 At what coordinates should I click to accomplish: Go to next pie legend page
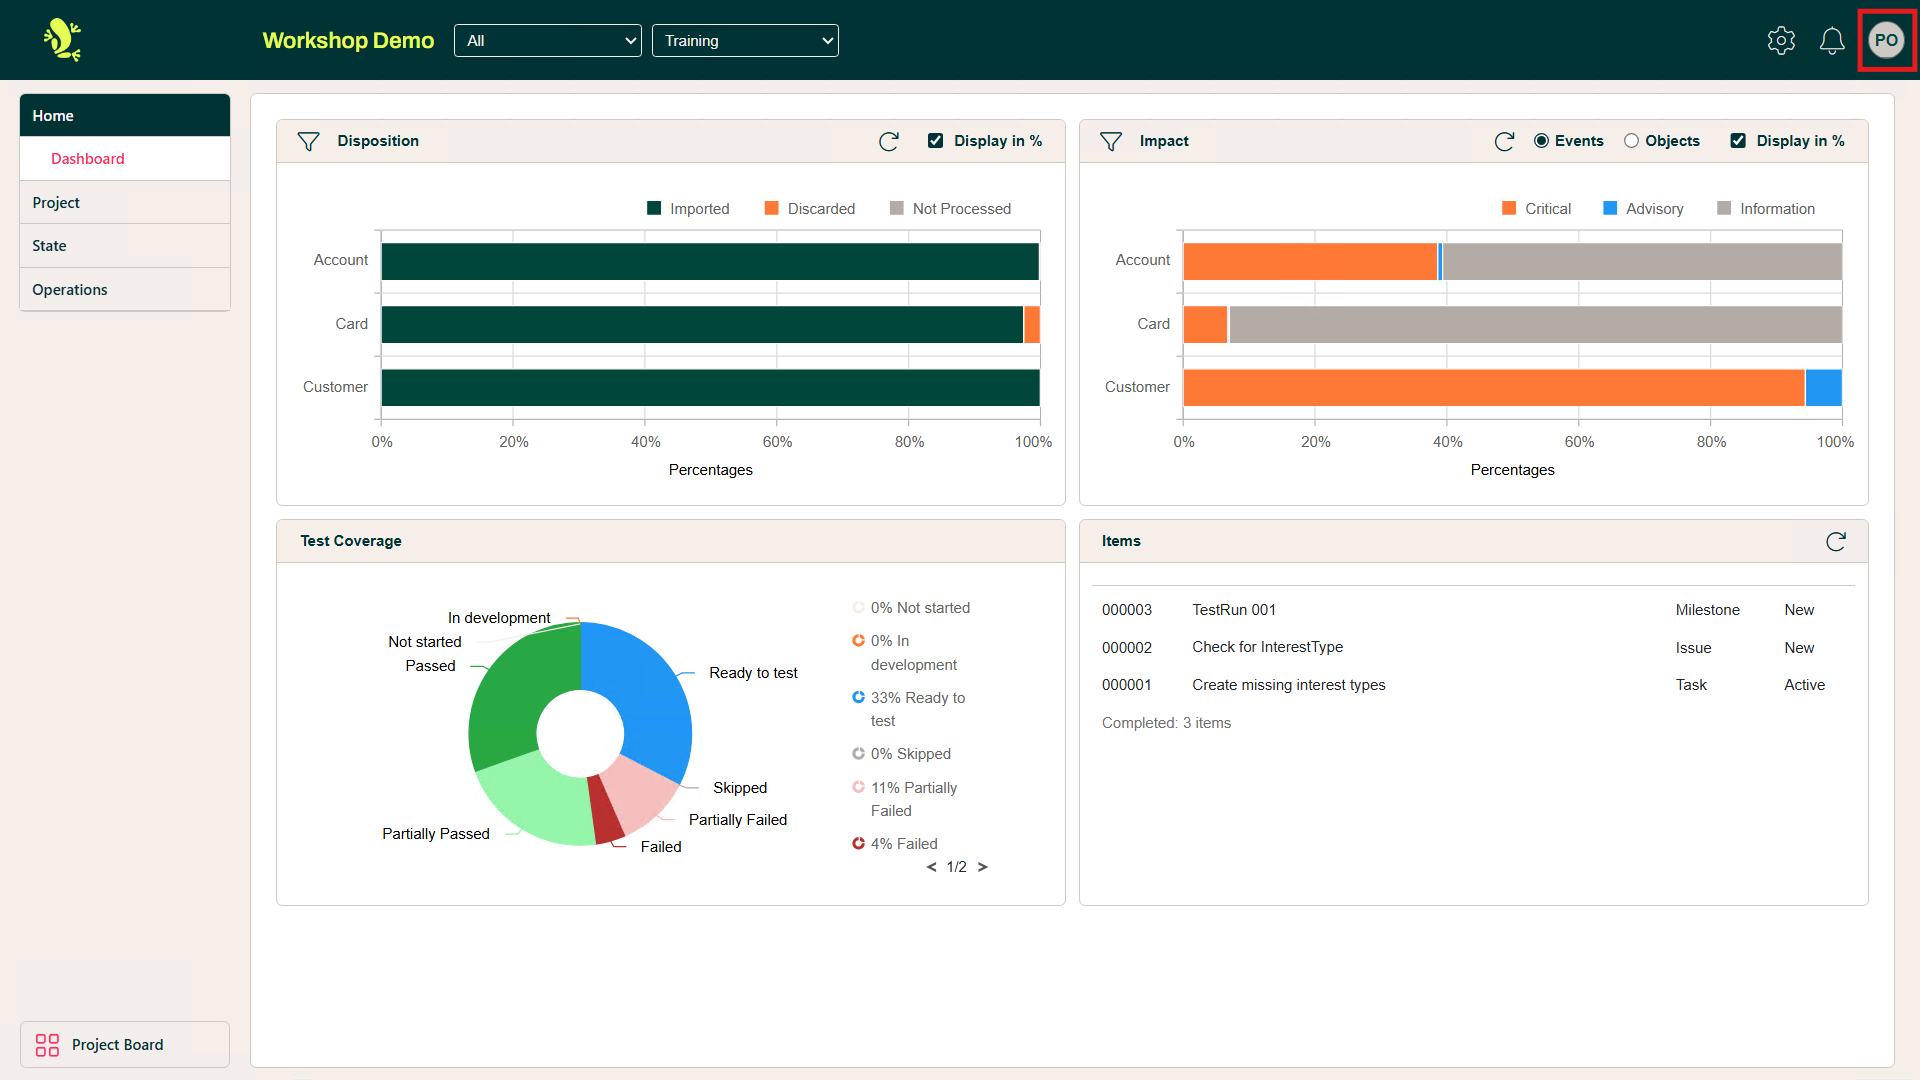coord(982,867)
